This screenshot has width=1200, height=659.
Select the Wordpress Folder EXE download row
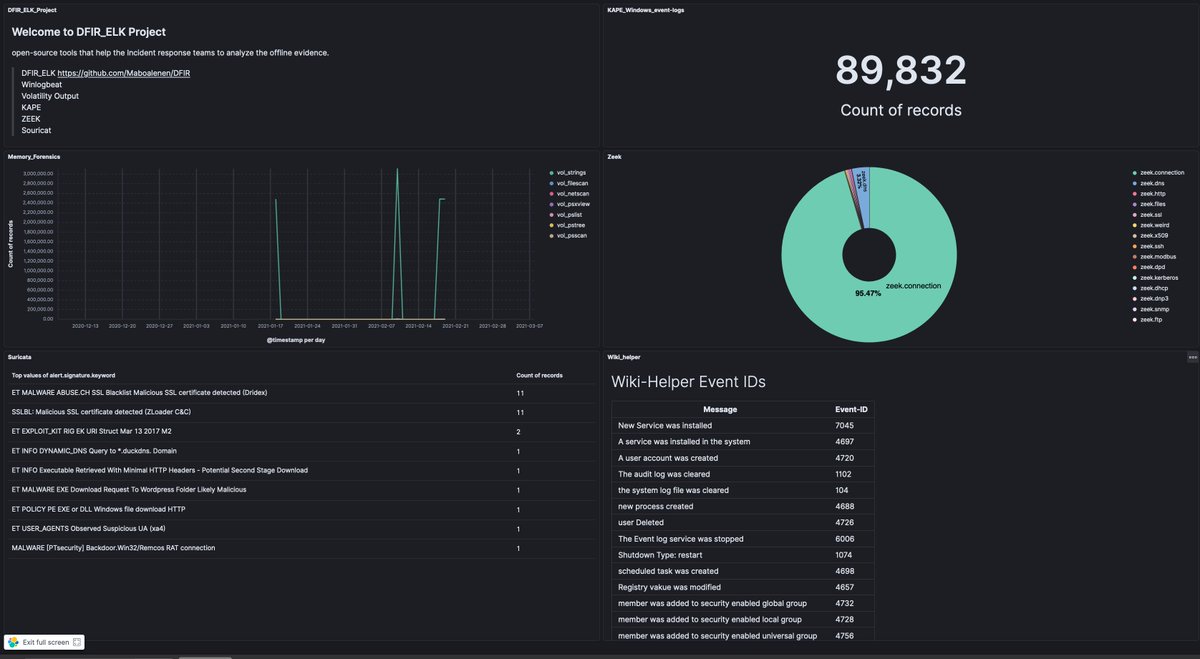pyautogui.click(x=300, y=490)
